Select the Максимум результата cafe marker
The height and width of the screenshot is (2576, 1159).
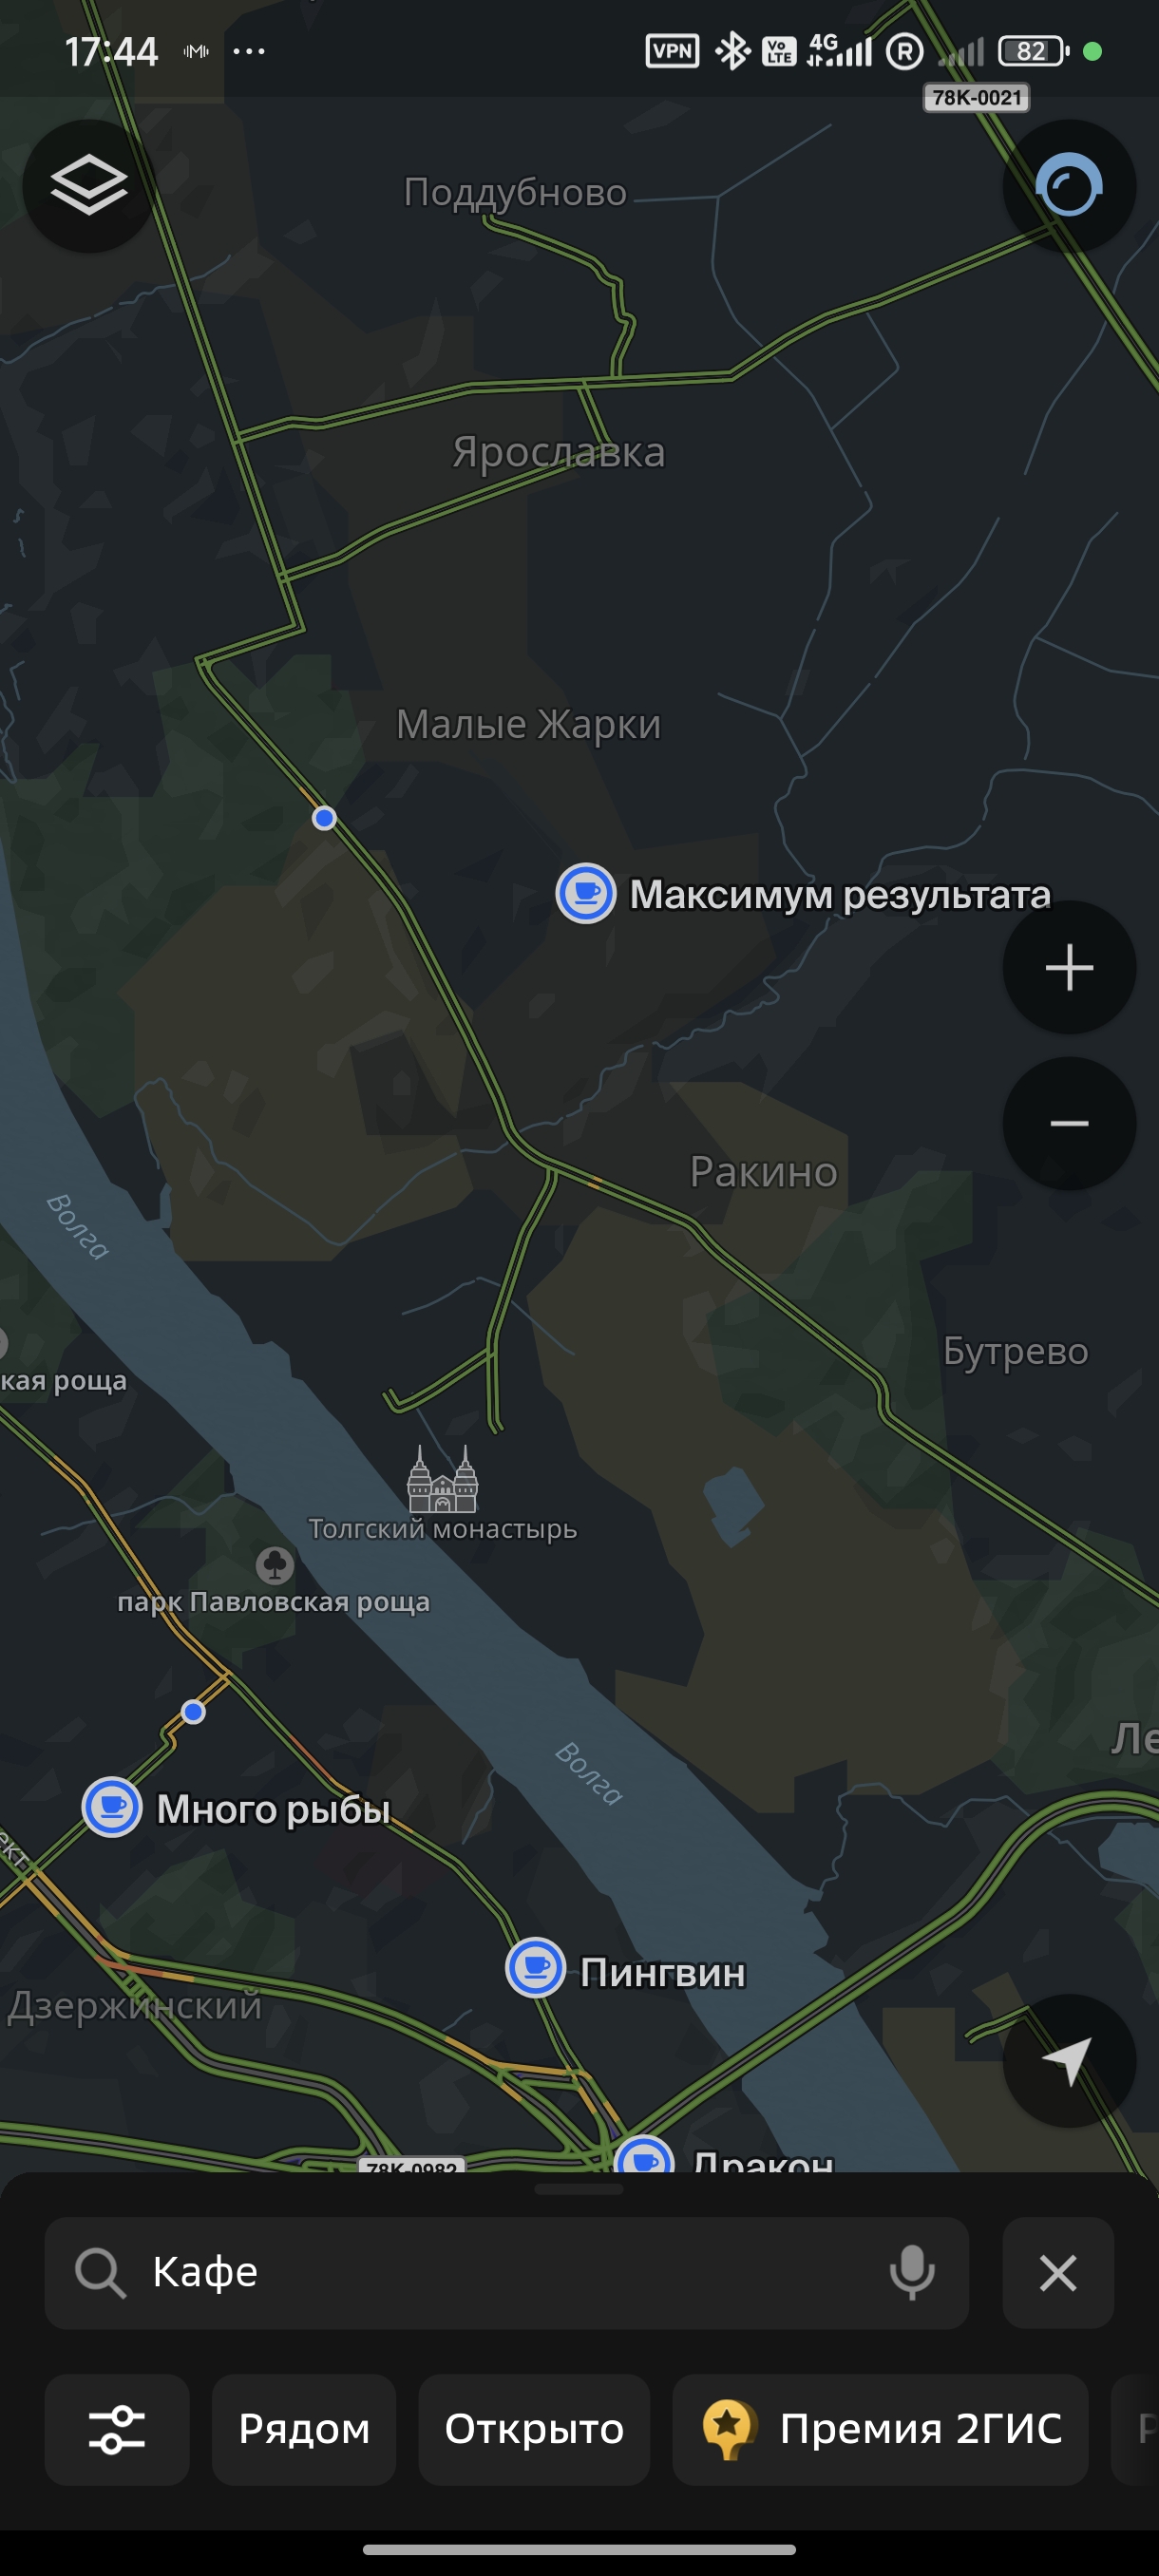point(586,893)
